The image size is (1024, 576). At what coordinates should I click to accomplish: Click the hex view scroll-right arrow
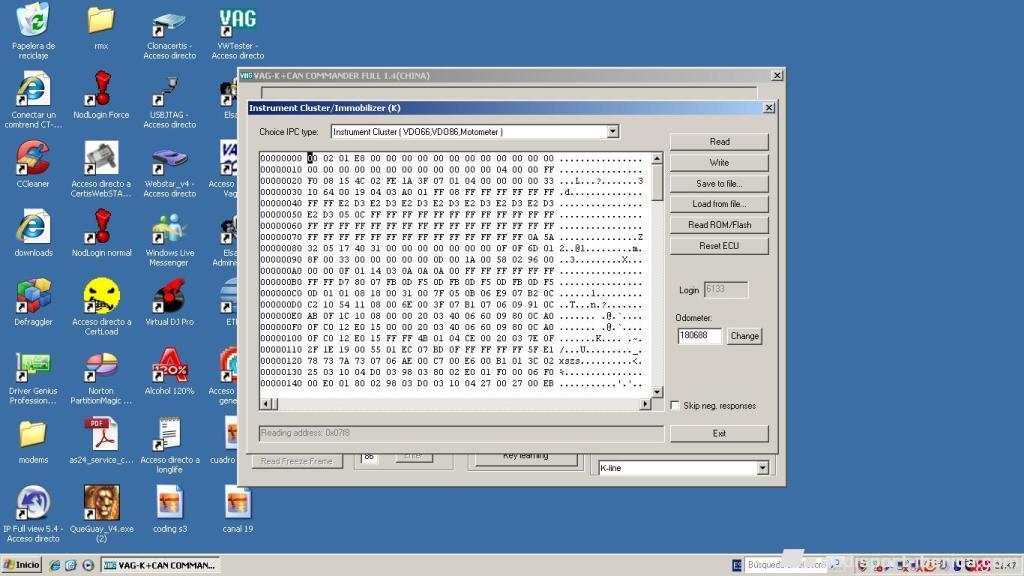(x=645, y=404)
